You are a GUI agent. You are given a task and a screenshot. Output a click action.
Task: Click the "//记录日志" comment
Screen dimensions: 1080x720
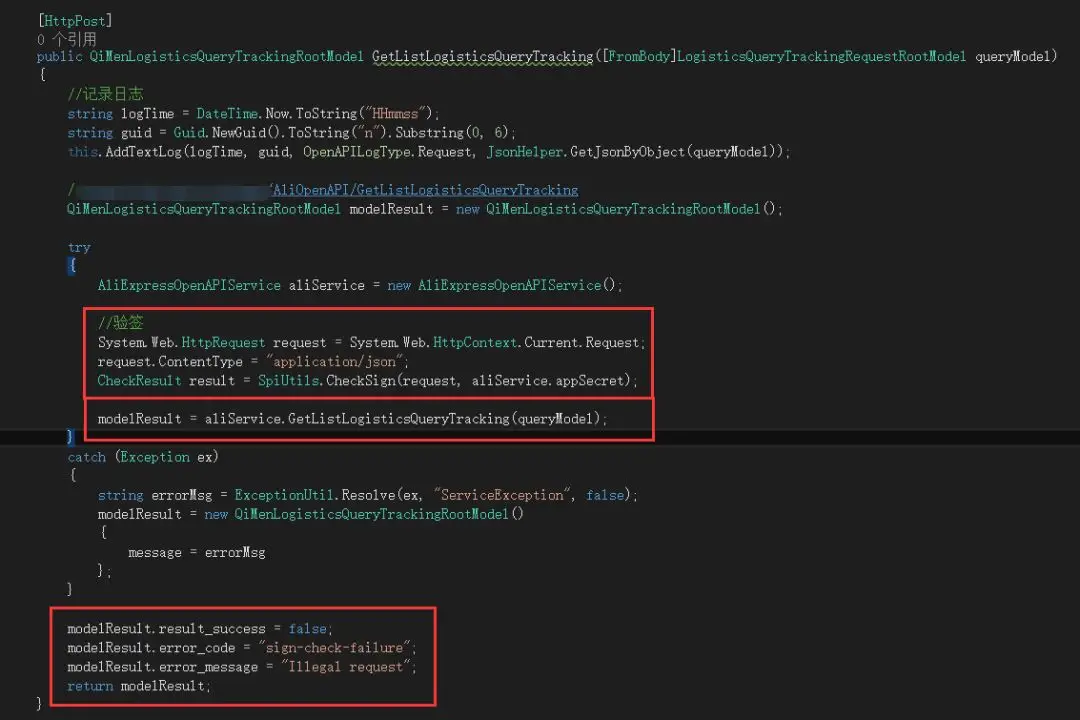105,94
